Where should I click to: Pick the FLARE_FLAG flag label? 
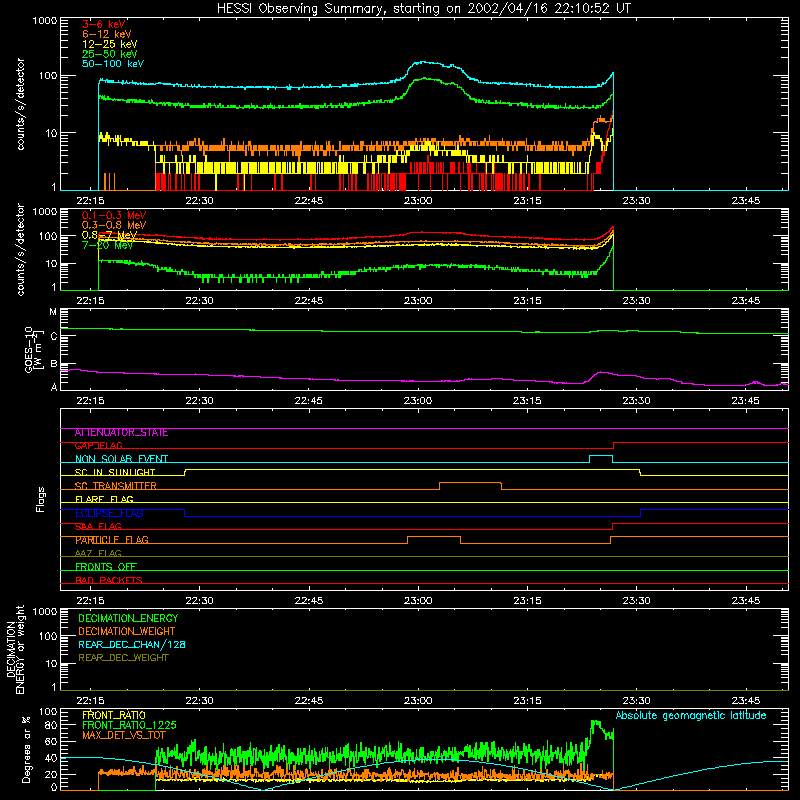104,499
